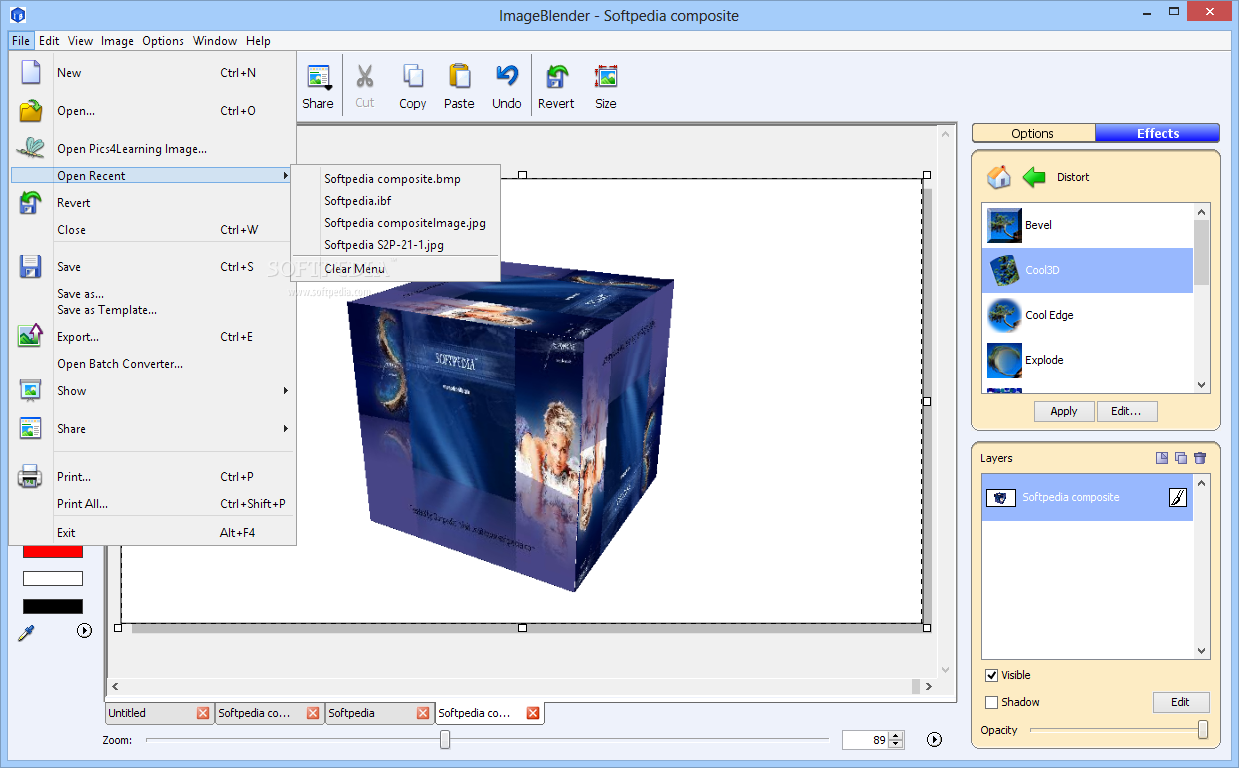
Task: Choose Open Batch Converter... from File menu
Action: 120,364
